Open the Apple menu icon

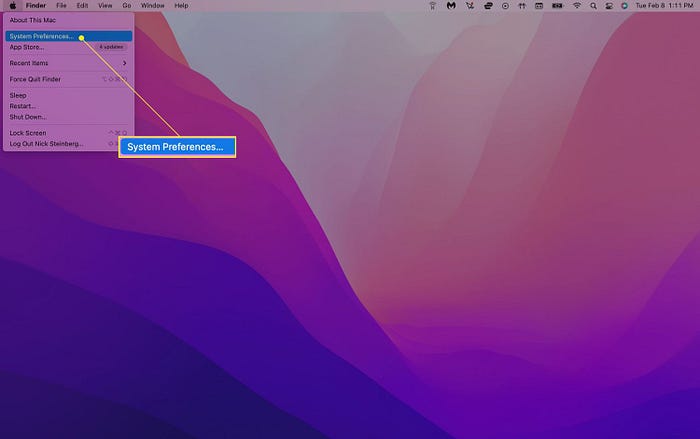pos(13,6)
